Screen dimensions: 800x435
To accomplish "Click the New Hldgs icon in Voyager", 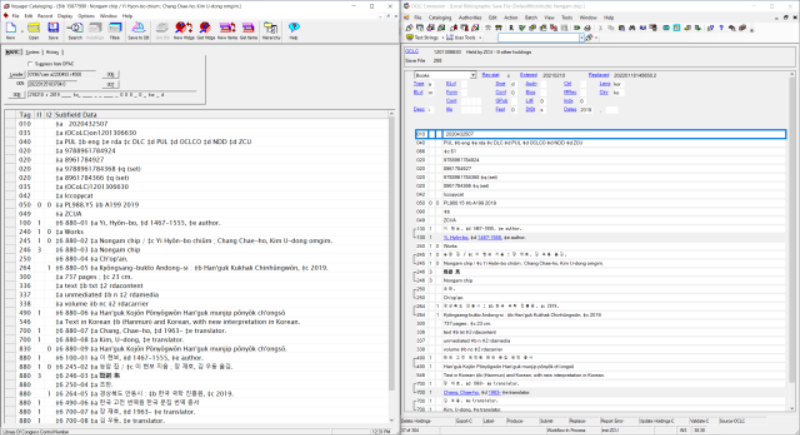I will coord(184,29).
